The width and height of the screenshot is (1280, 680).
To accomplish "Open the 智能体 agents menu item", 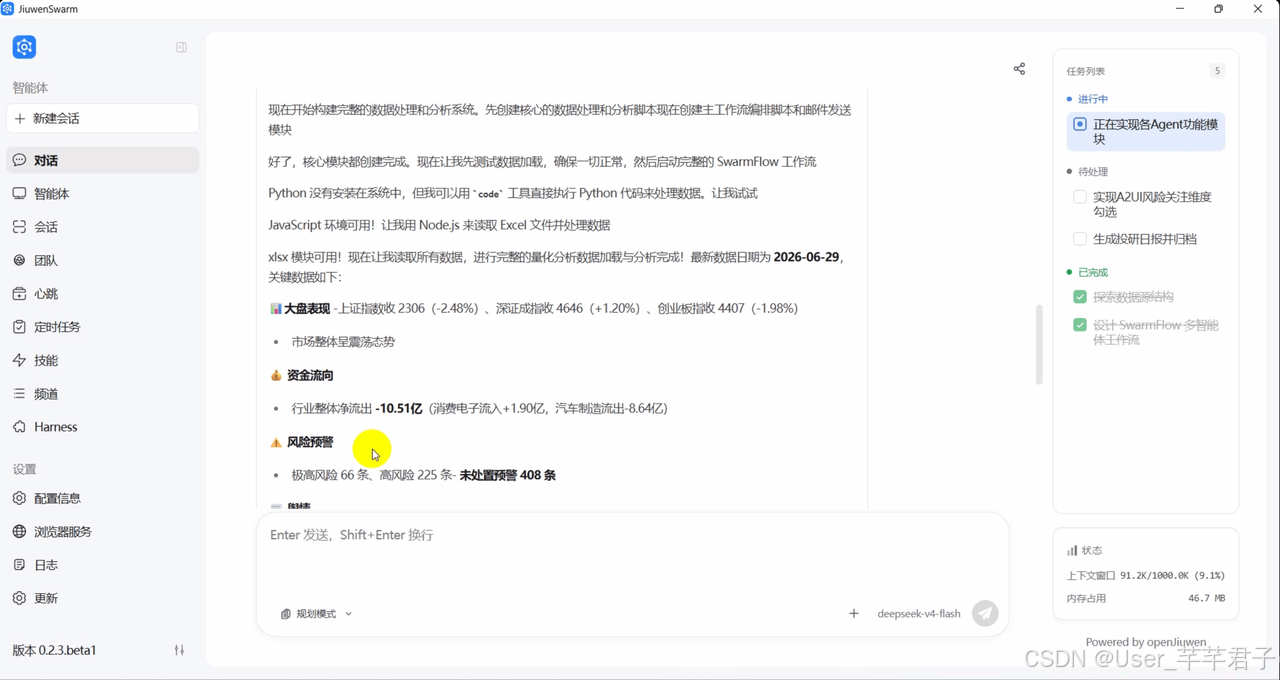I will tap(102, 194).
